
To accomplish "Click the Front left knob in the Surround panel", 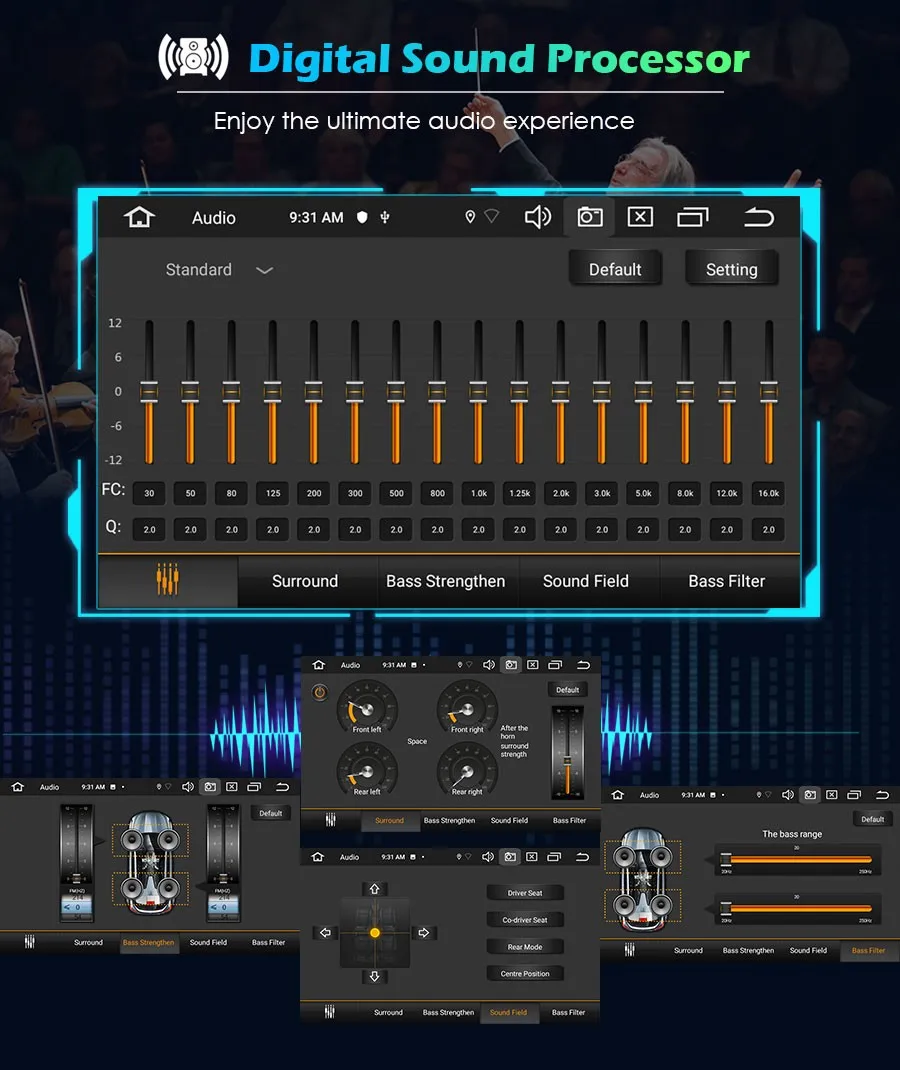I will coord(366,707).
